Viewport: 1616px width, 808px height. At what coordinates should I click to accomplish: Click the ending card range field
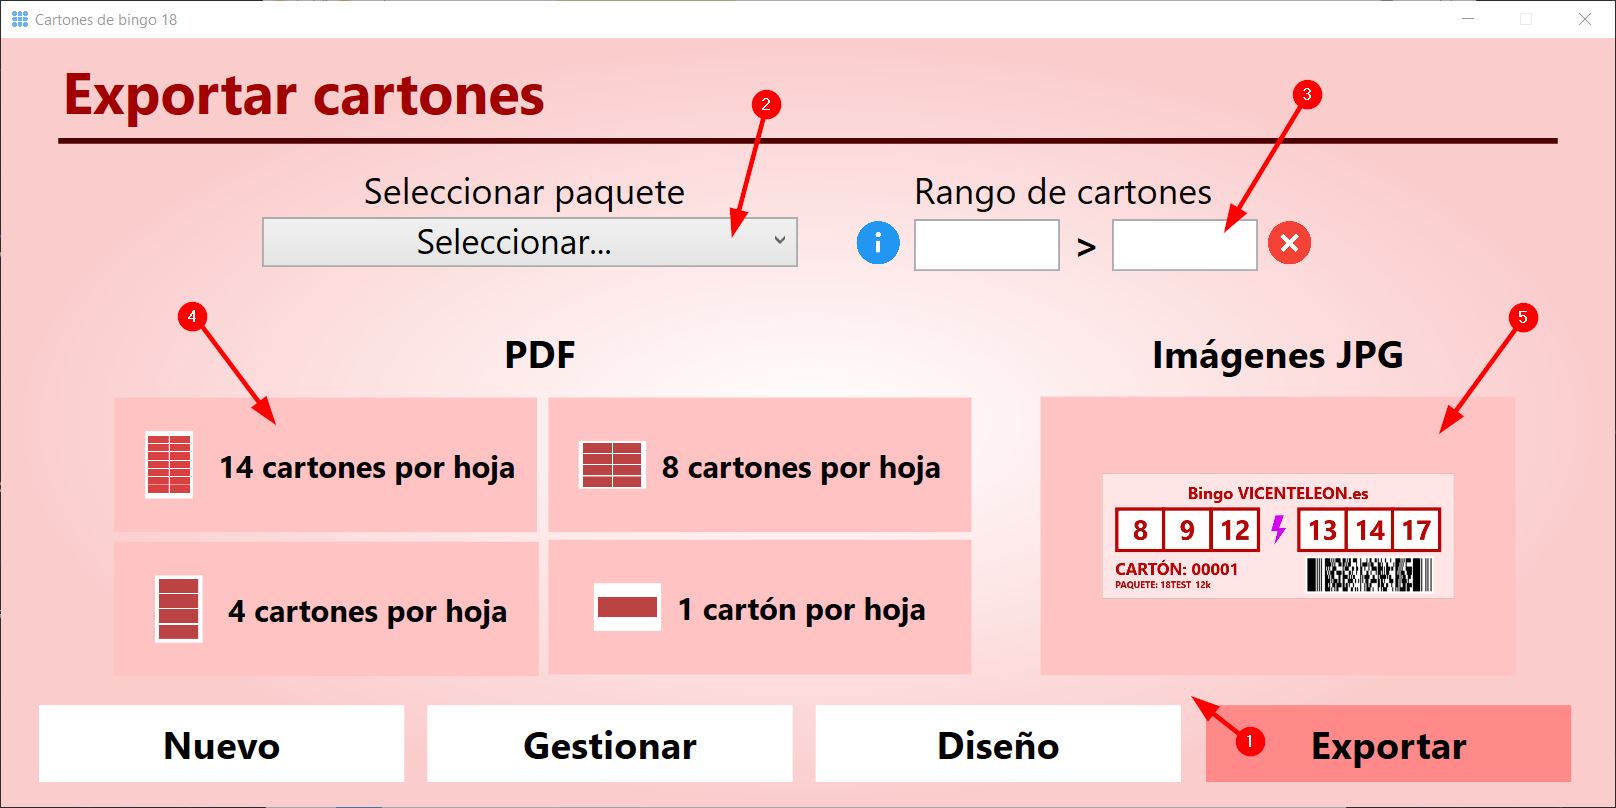[1184, 245]
